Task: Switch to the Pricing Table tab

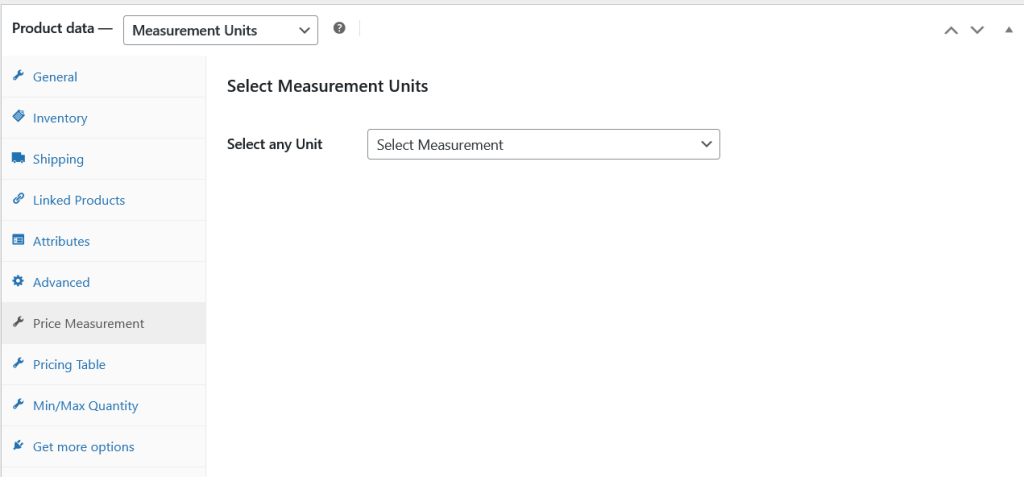Action: point(69,365)
